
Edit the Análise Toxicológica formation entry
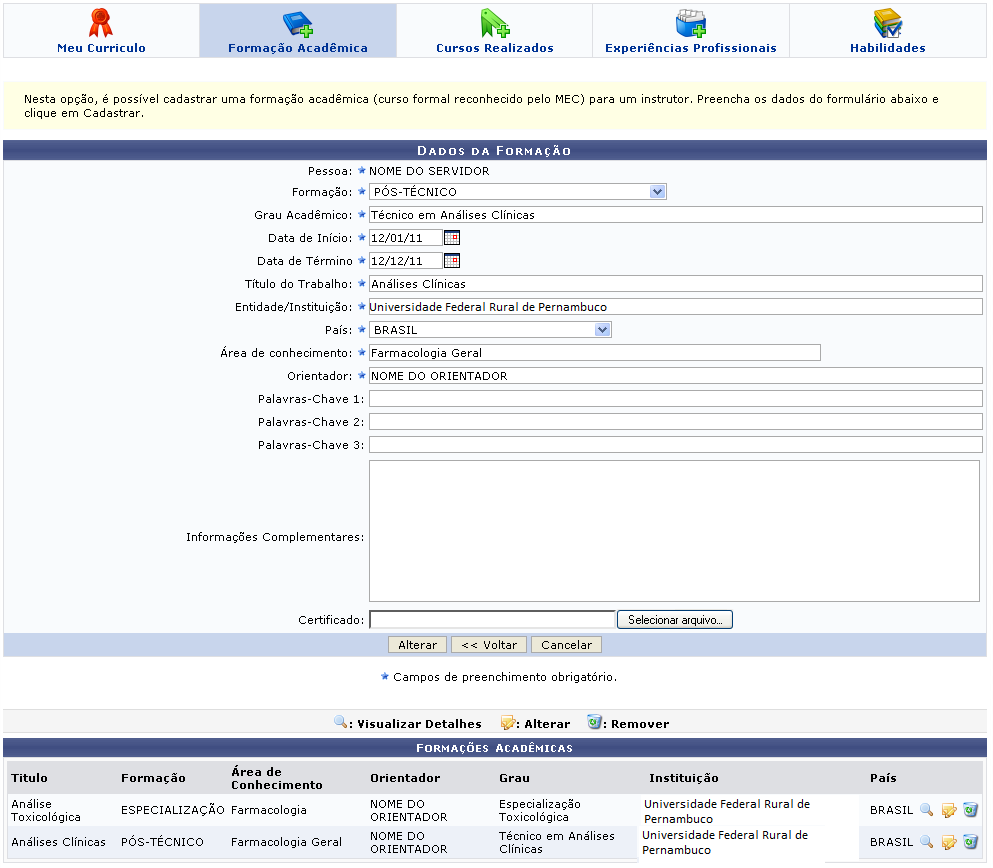point(948,810)
